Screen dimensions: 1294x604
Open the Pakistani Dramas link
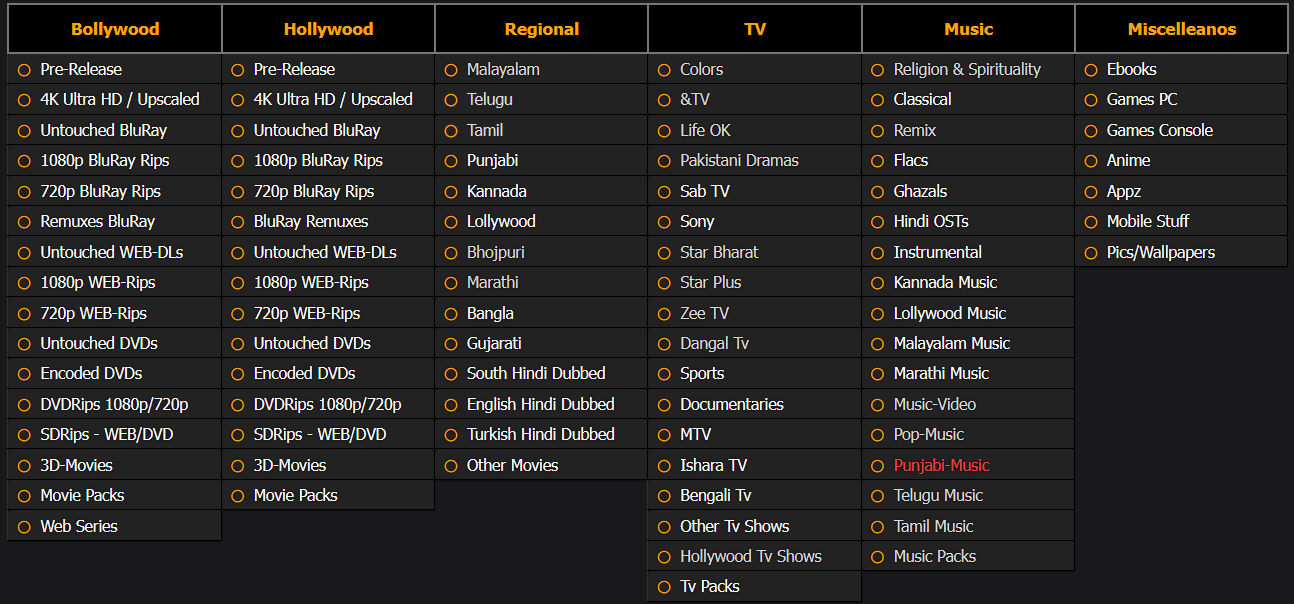pyautogui.click(x=739, y=160)
